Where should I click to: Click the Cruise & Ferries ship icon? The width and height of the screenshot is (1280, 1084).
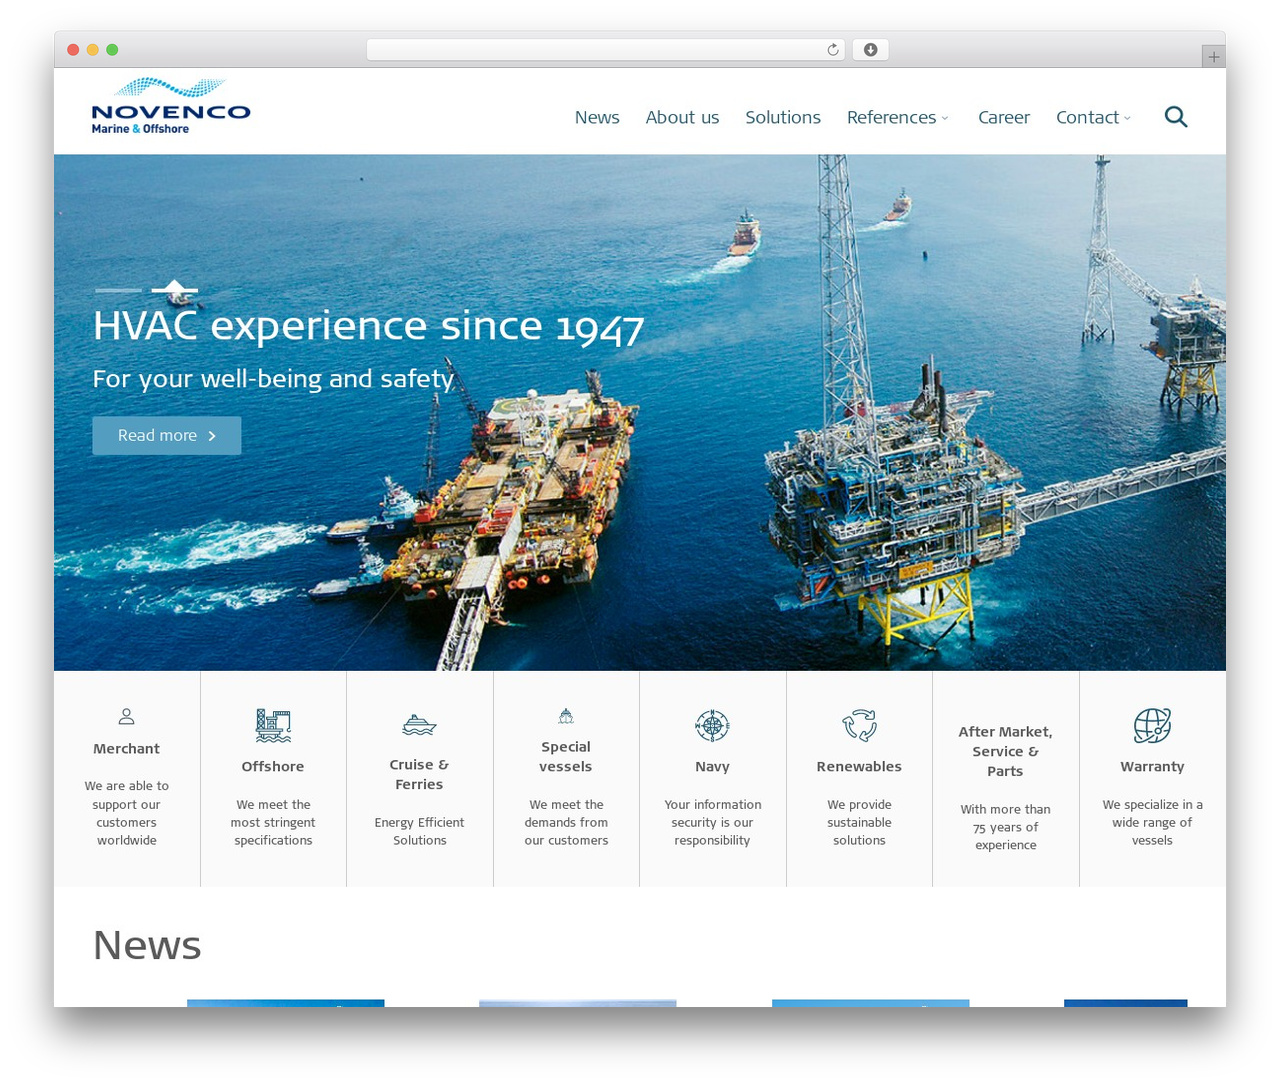coord(419,725)
